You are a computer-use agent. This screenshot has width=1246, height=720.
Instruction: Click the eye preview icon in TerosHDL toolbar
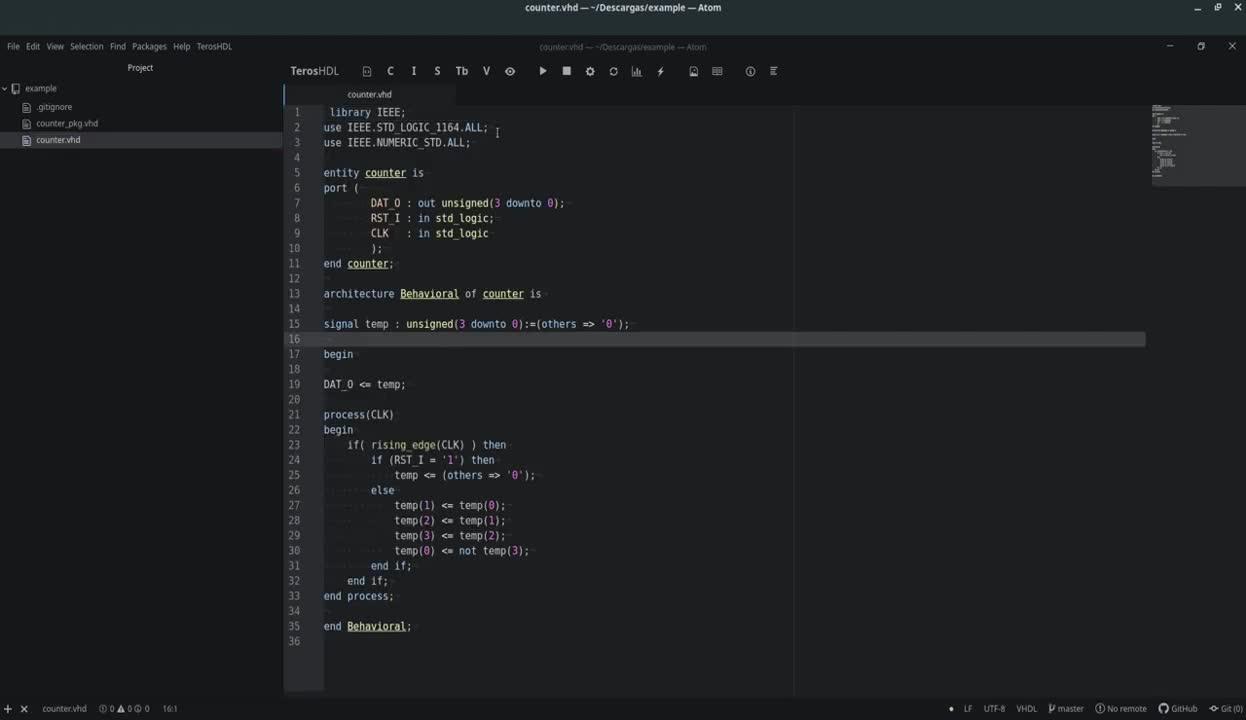click(510, 71)
